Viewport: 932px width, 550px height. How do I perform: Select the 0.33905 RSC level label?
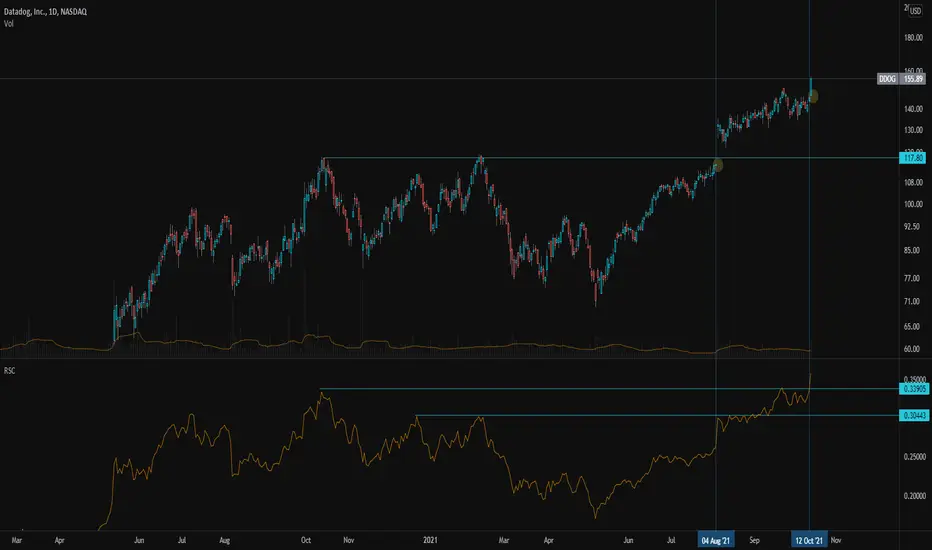tap(915, 389)
